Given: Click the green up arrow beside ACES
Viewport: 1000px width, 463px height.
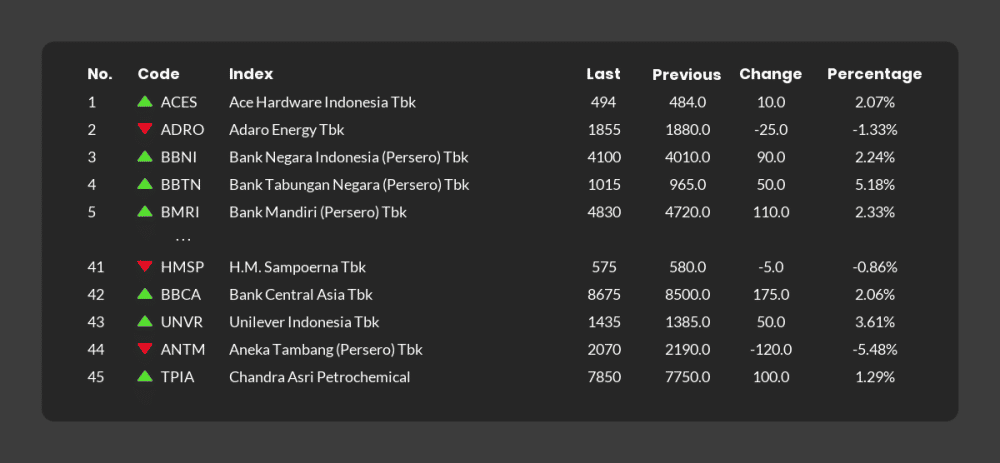Looking at the screenshot, I should [145, 101].
